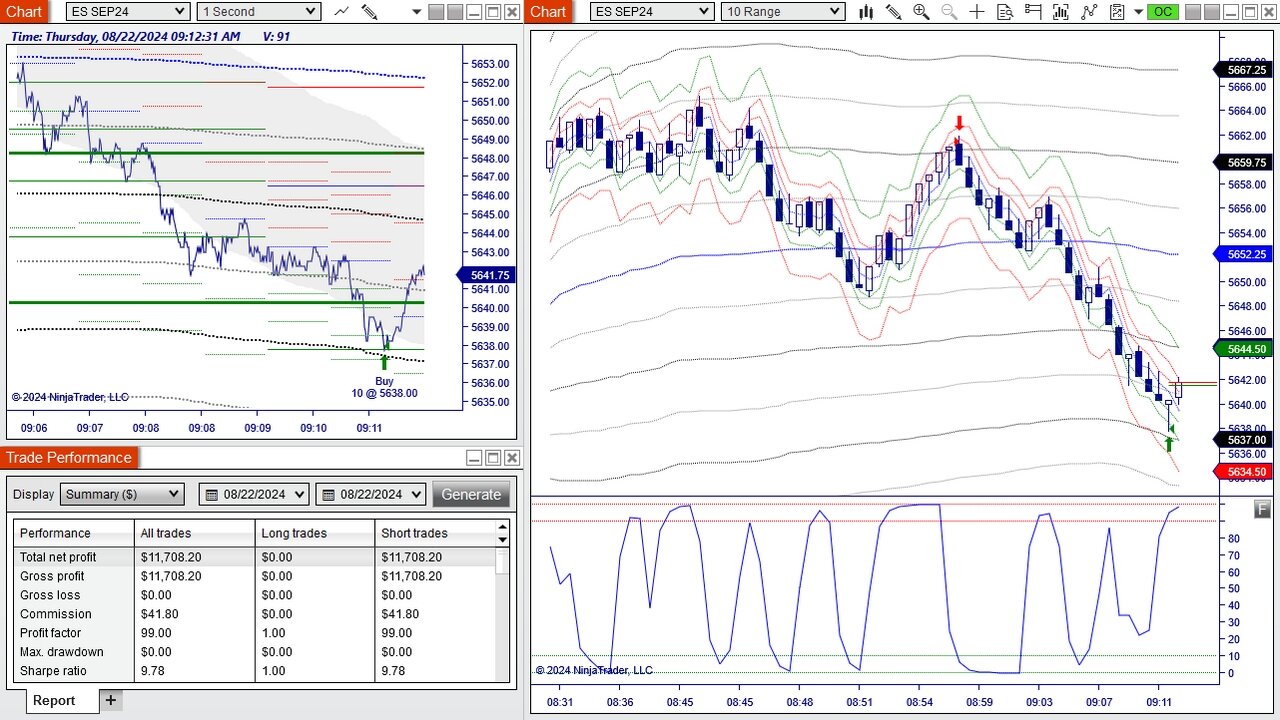
Task: Maximize the Trade Performance window
Action: [493, 458]
